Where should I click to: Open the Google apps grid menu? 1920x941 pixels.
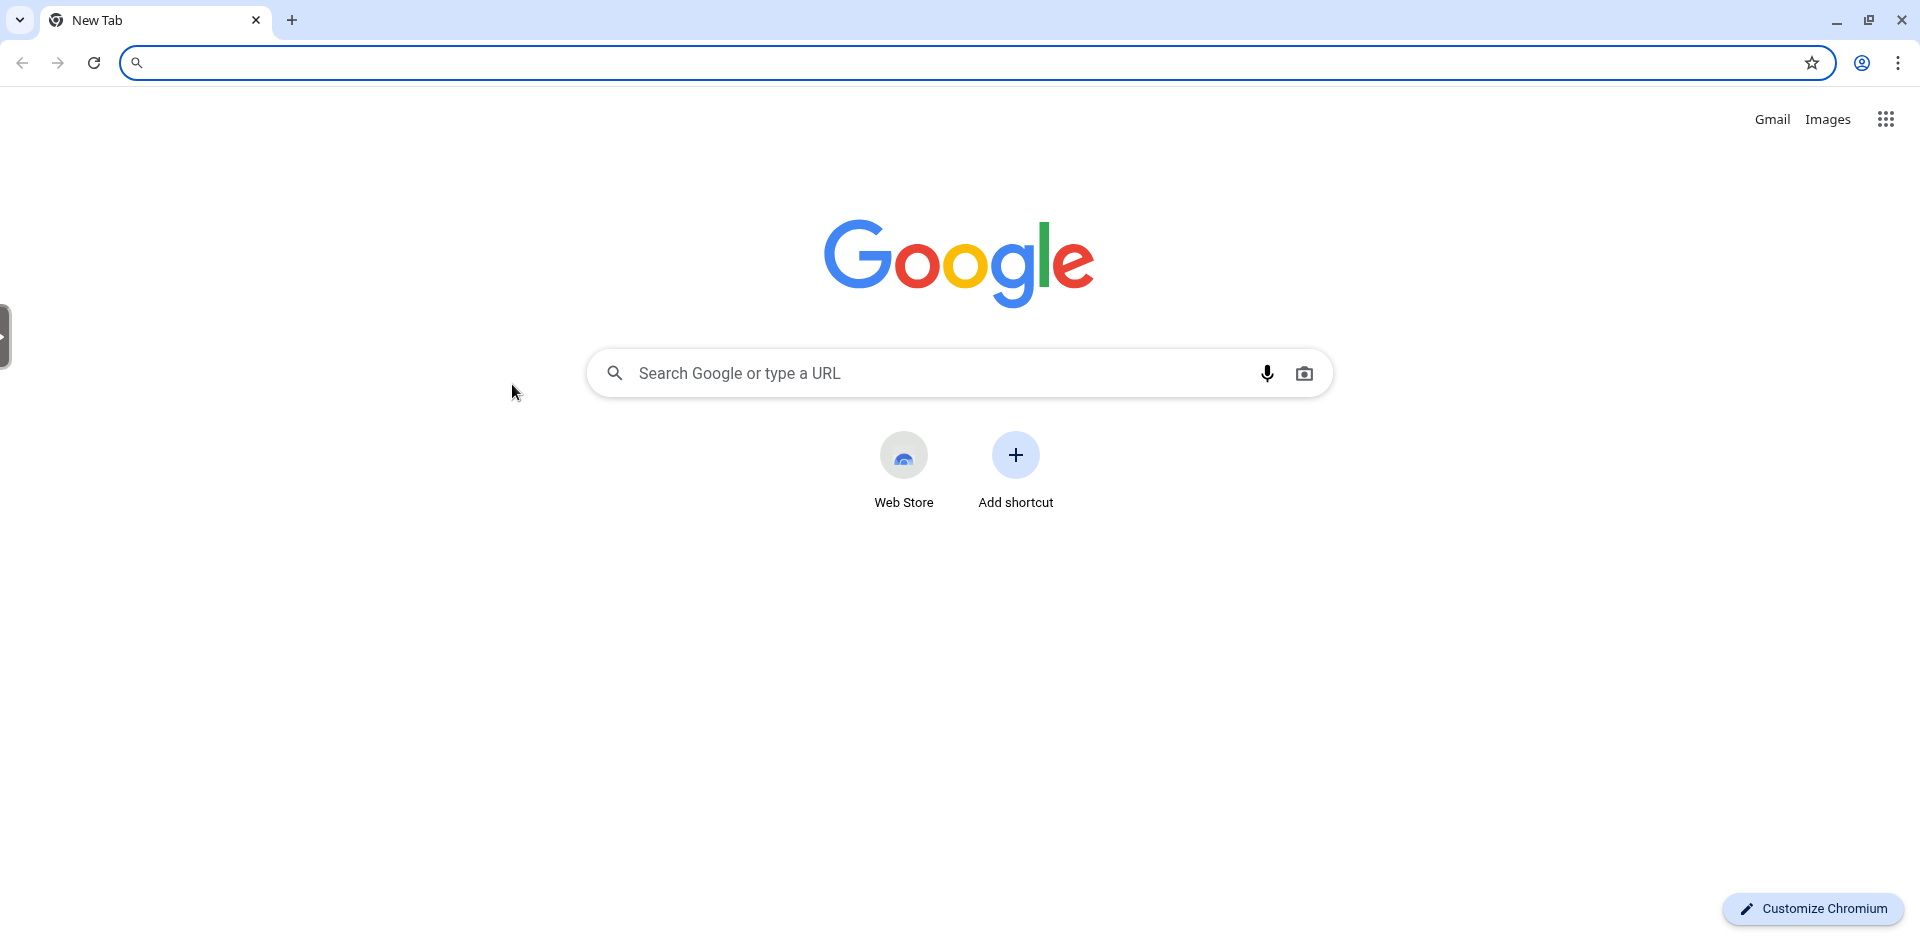(x=1886, y=119)
